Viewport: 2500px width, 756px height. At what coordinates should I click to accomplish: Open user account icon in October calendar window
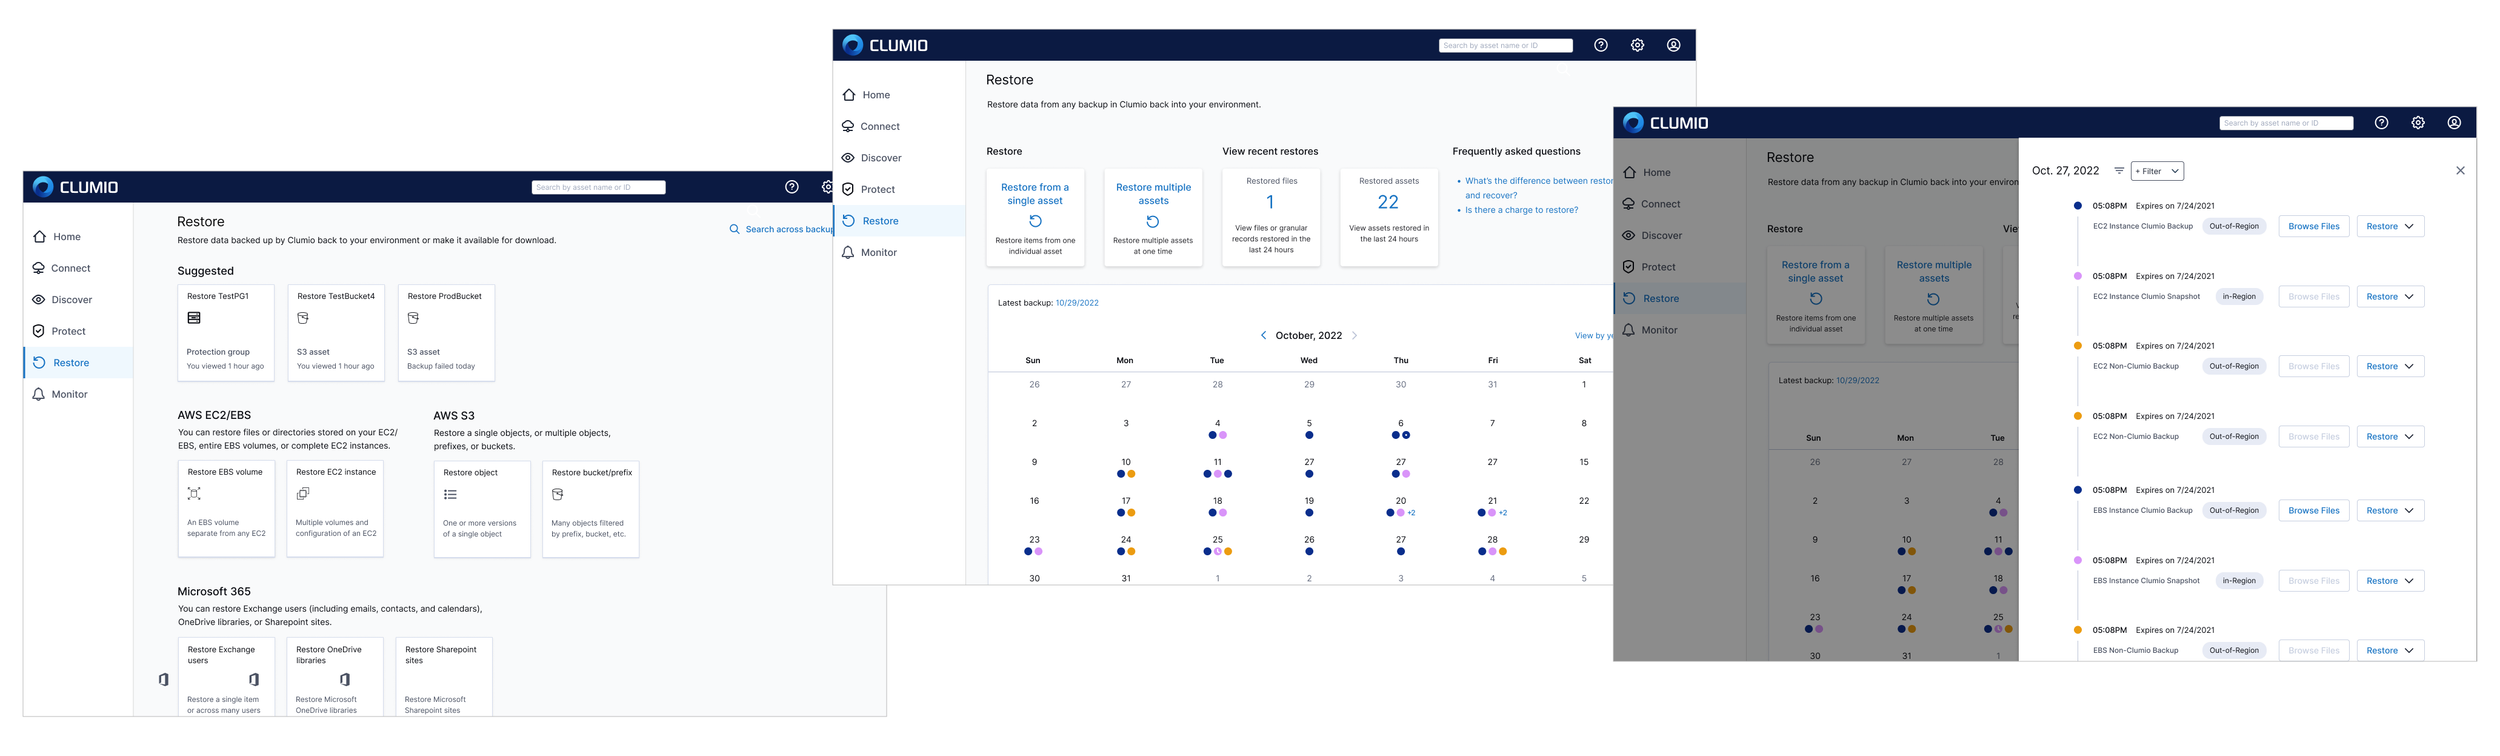pyautogui.click(x=1673, y=45)
